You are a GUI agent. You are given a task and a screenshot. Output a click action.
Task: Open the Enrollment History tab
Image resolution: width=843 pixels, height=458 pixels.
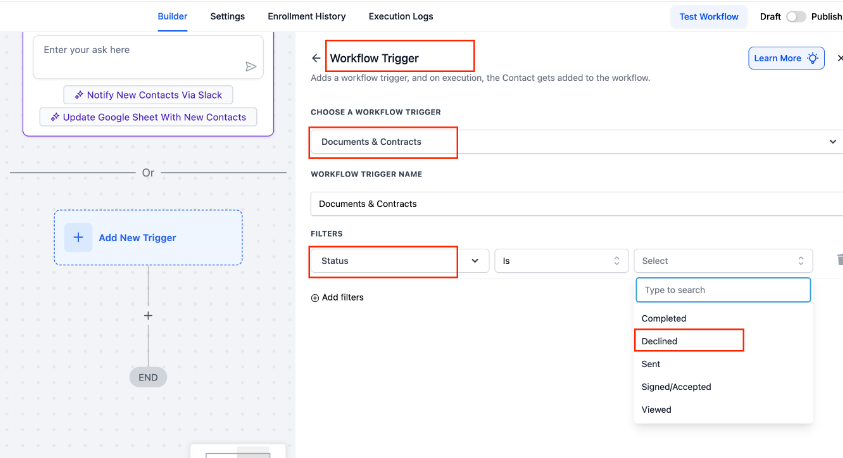(306, 16)
